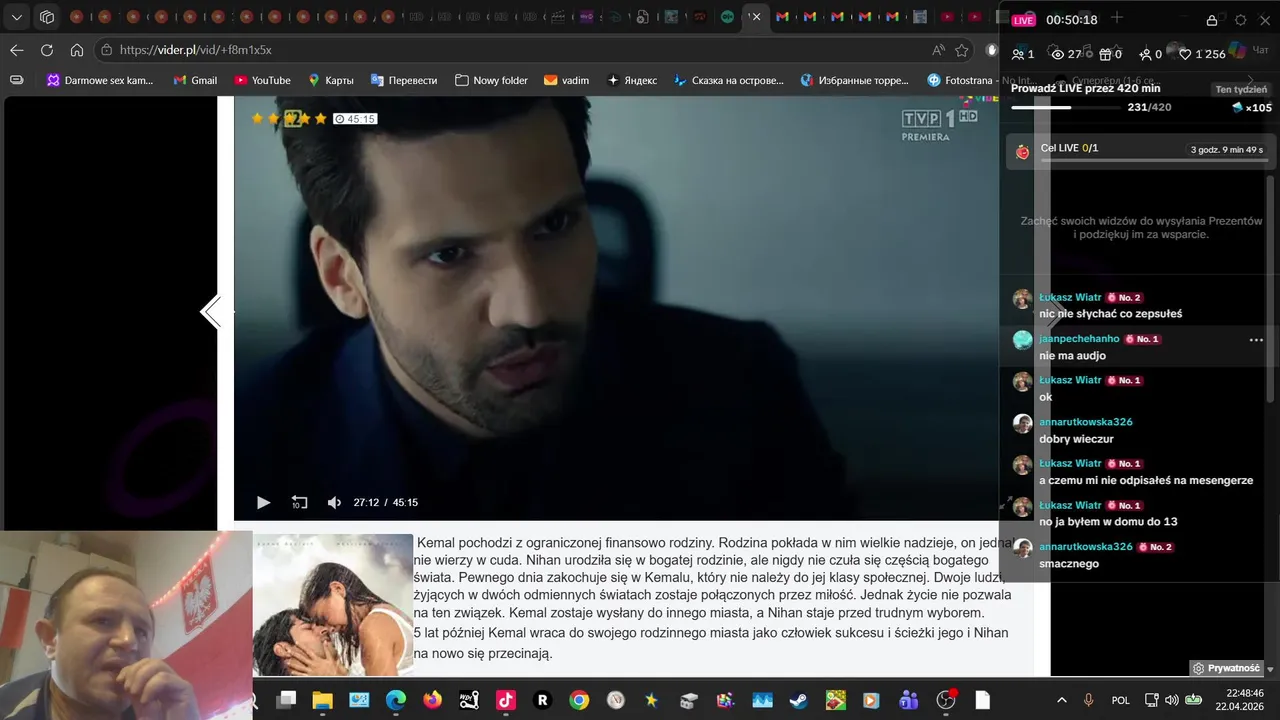Open Google Chrome from the taskbar
Viewport: 1280px width, 720px height.
(x=579, y=700)
